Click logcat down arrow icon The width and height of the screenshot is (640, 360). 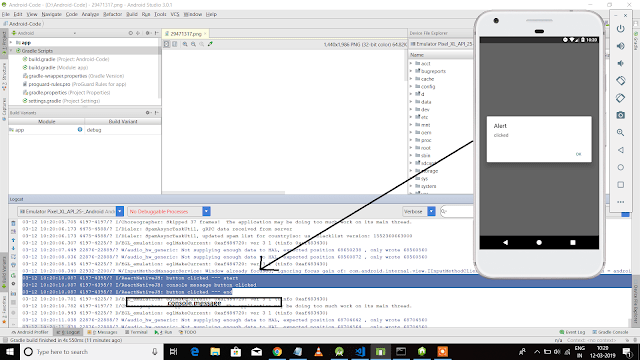[13, 248]
